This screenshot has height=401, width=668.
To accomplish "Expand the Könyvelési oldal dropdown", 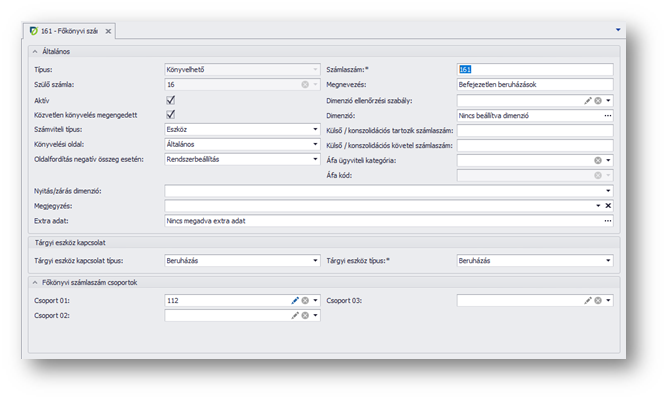I will tap(314, 145).
